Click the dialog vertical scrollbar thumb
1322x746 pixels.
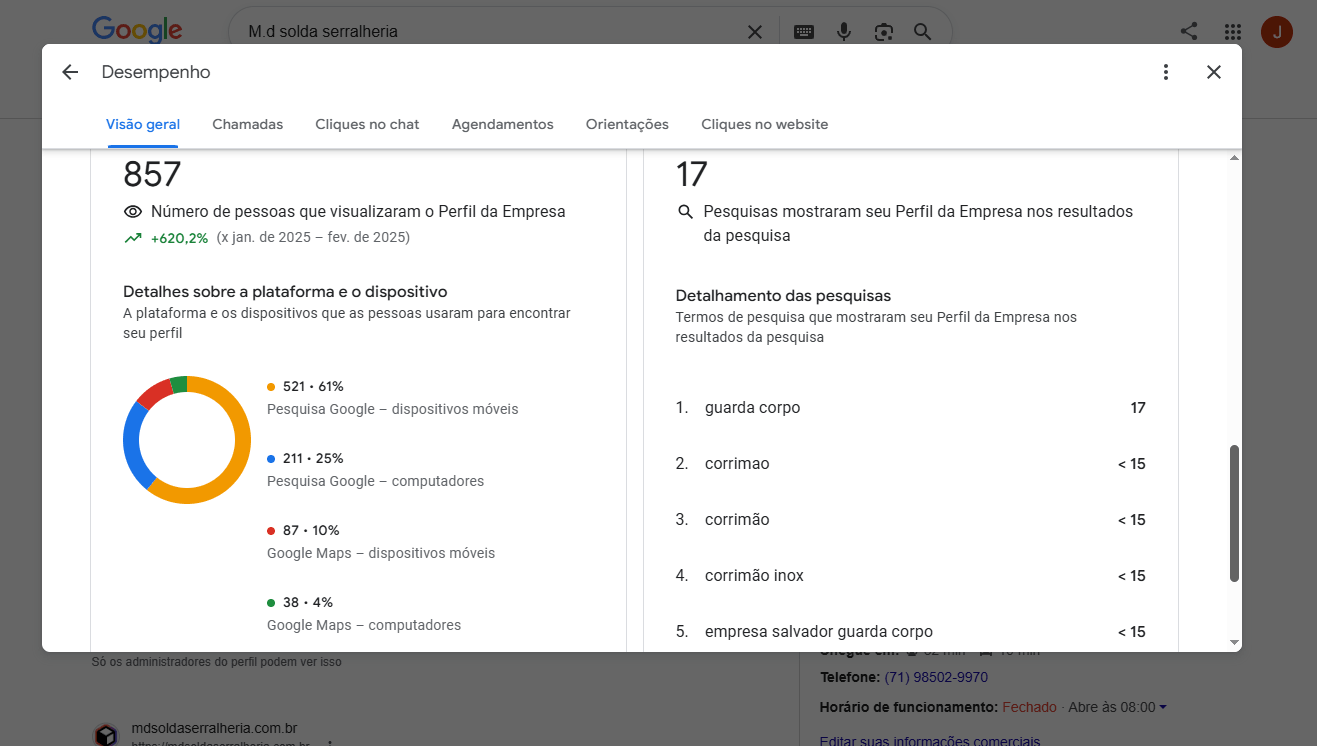pyautogui.click(x=1234, y=512)
